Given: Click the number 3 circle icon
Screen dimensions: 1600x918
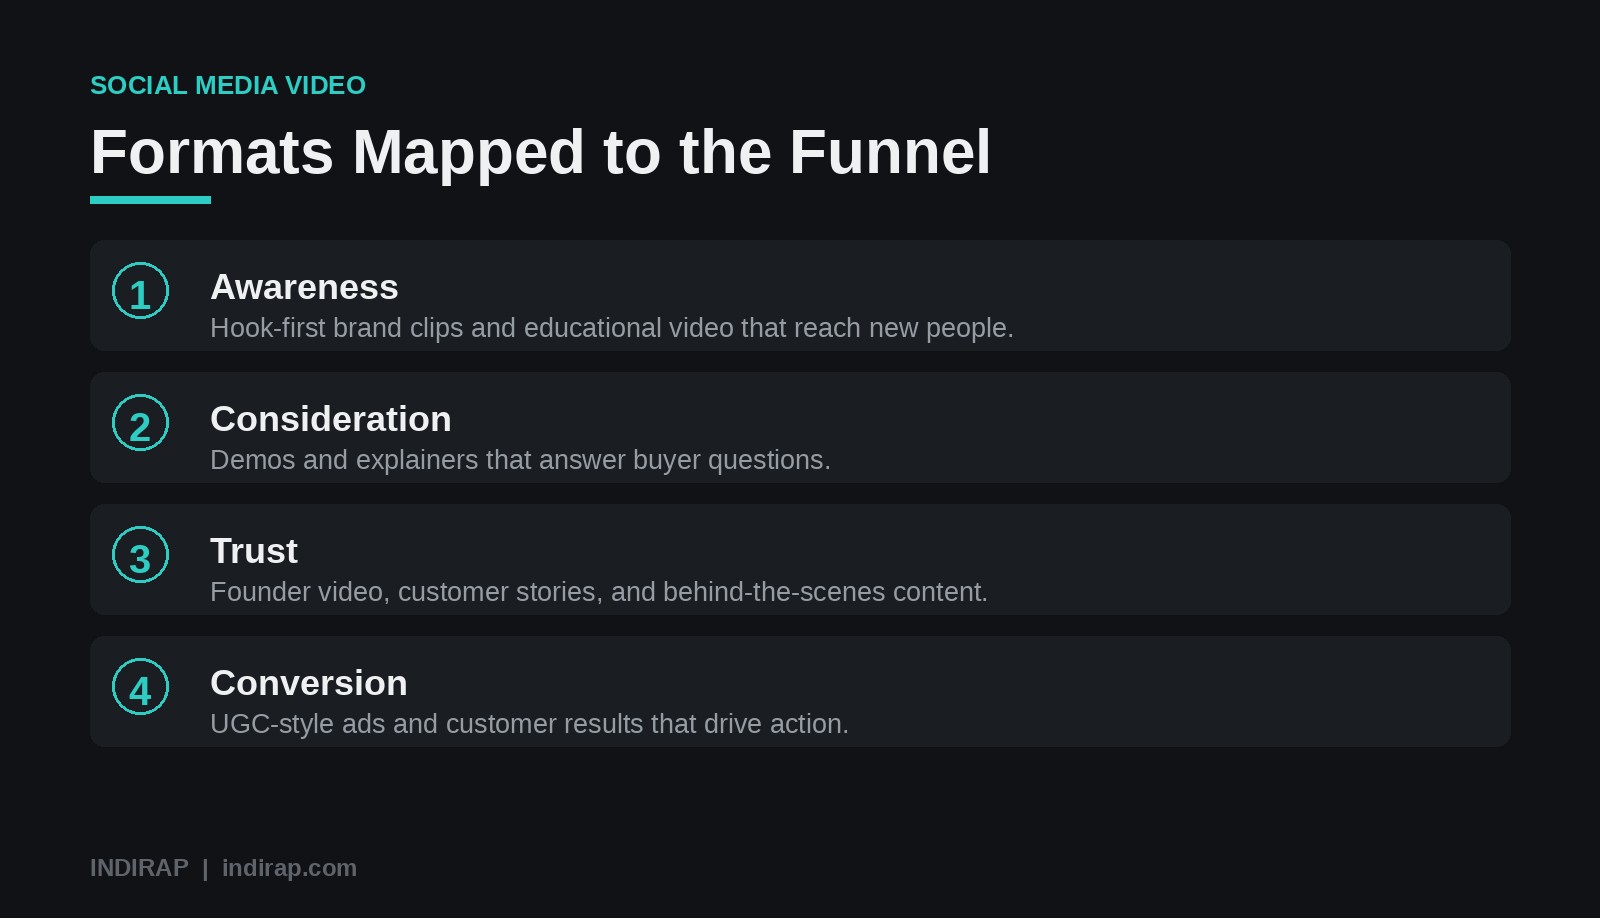Looking at the screenshot, I should (x=140, y=555).
